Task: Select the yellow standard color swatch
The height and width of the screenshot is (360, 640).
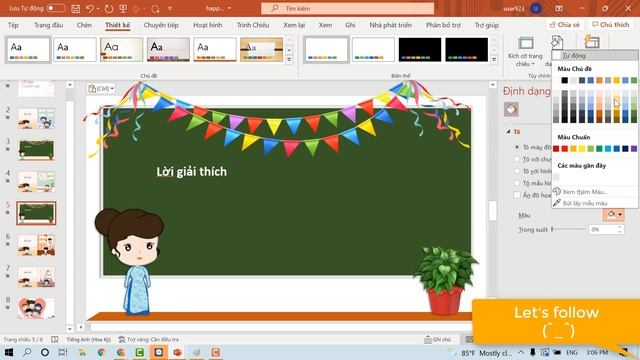Action: (x=582, y=149)
